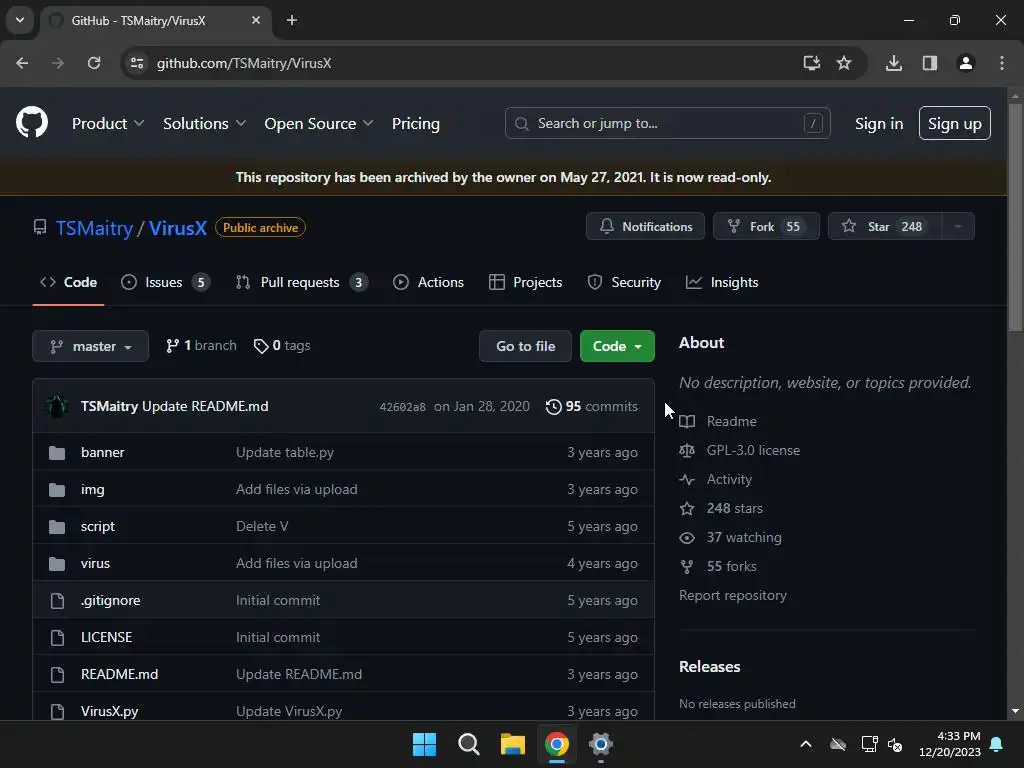Bookmark this page with the star icon
Viewport: 1024px width, 768px height.
pyautogui.click(x=844, y=63)
